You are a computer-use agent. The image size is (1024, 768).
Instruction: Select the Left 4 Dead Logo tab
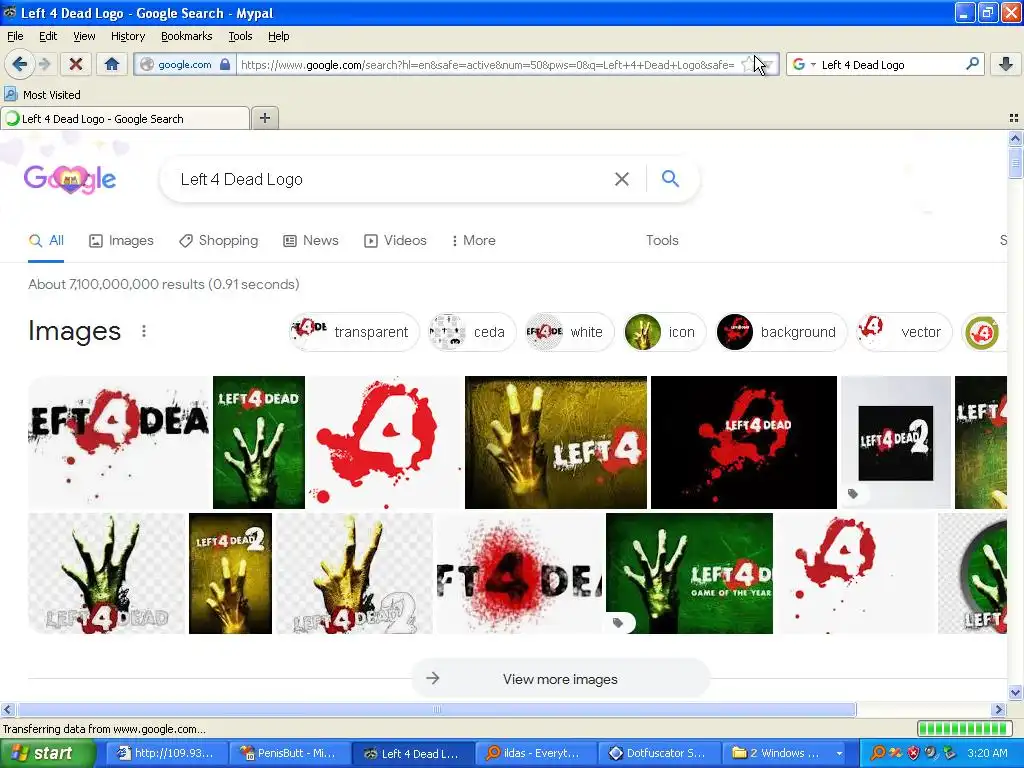[125, 119]
